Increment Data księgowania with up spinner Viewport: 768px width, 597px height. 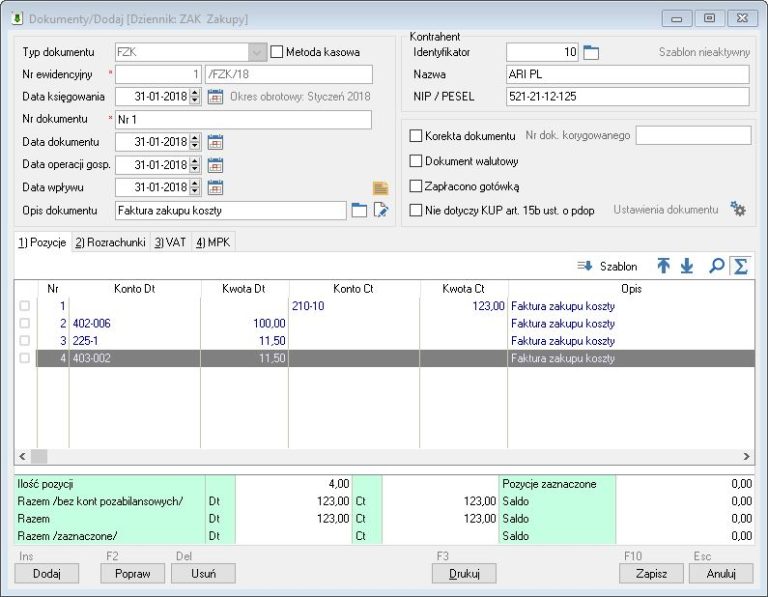tap(195, 93)
